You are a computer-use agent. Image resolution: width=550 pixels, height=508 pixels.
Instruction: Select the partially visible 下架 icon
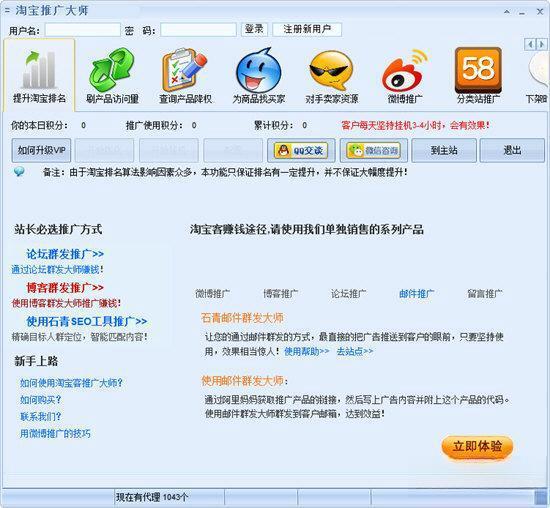tap(537, 77)
